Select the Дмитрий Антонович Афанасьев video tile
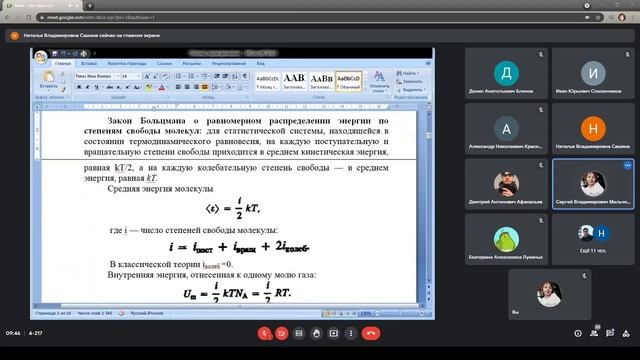The image size is (640, 360). click(x=506, y=184)
